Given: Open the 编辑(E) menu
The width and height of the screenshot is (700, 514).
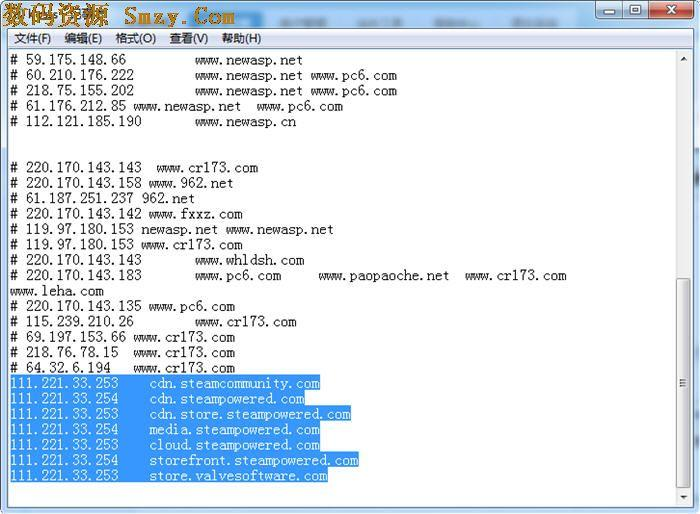Looking at the screenshot, I should (83, 38).
